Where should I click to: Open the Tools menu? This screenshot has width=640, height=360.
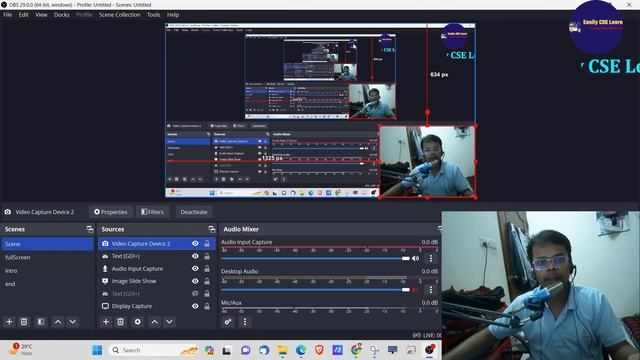(x=153, y=15)
